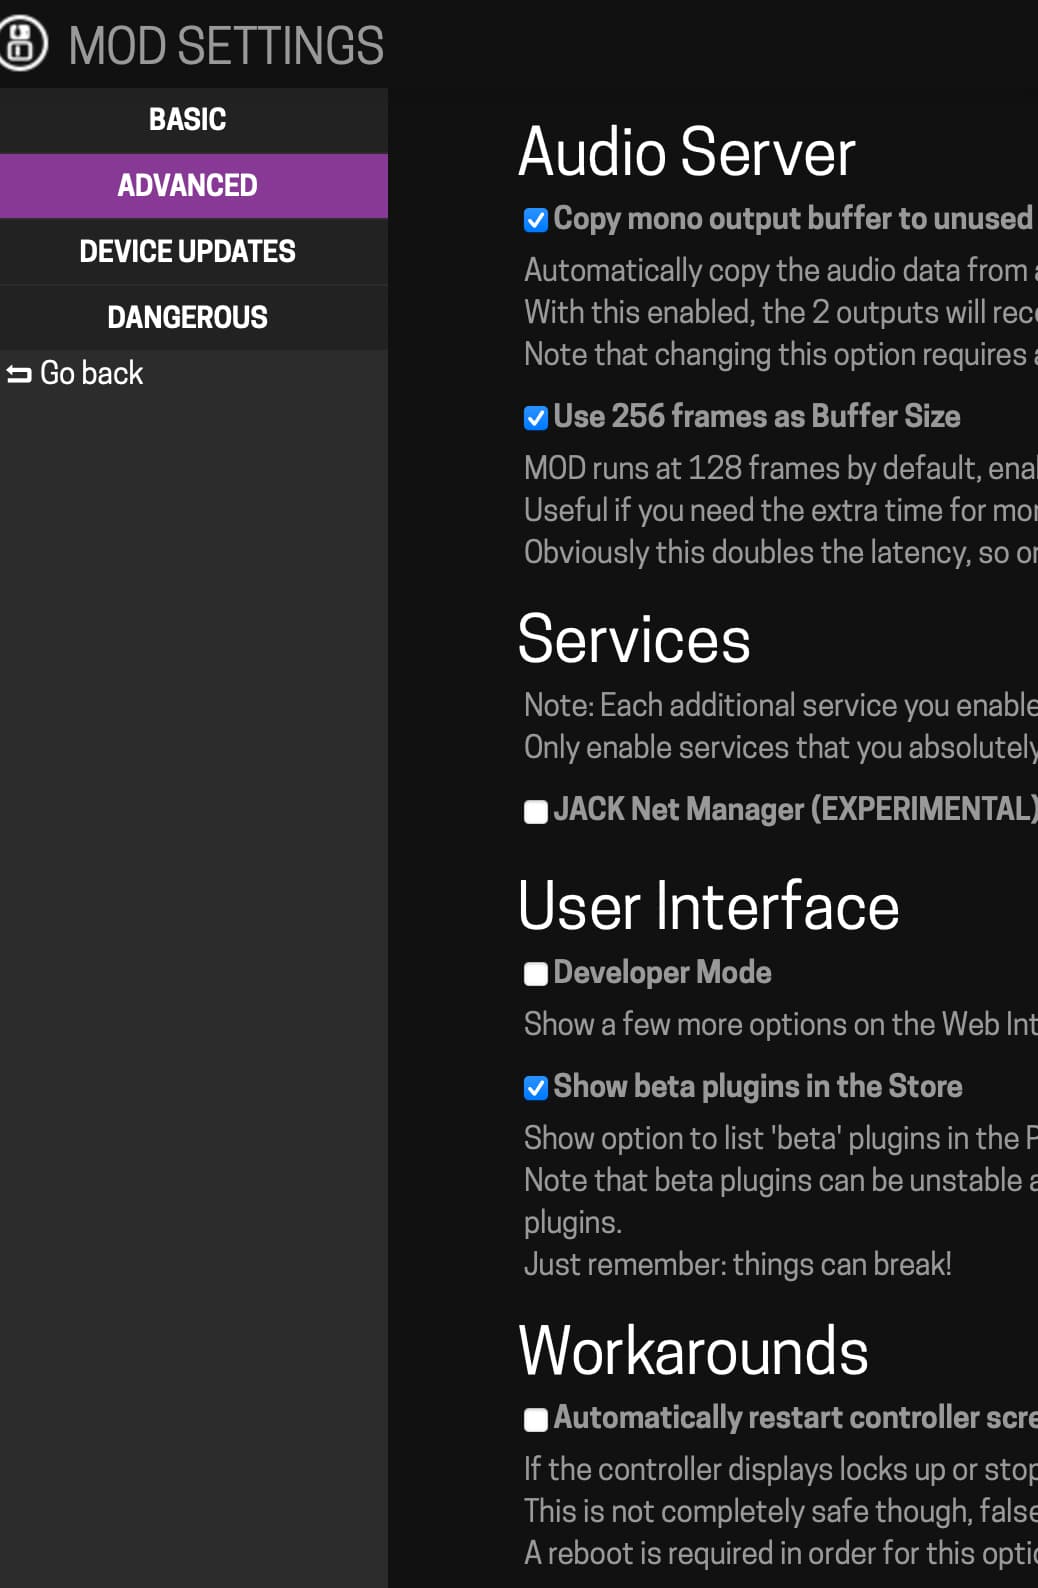Click the Go back link
Image resolution: width=1038 pixels, height=1588 pixels.
[75, 373]
